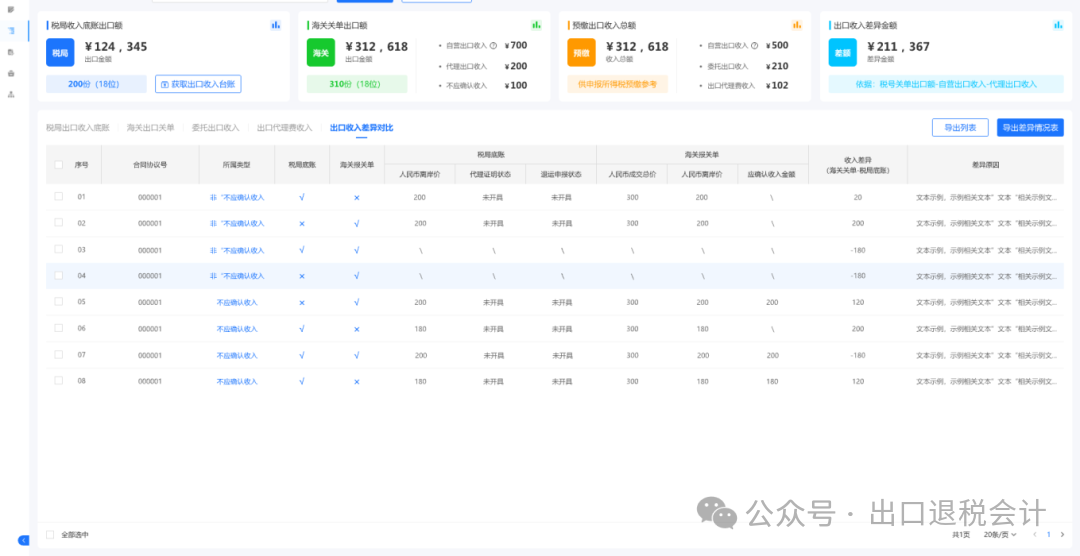This screenshot has width=1080, height=556.
Task: Click chart icon on 出口收入差异金额 card
Action: click(x=1058, y=25)
